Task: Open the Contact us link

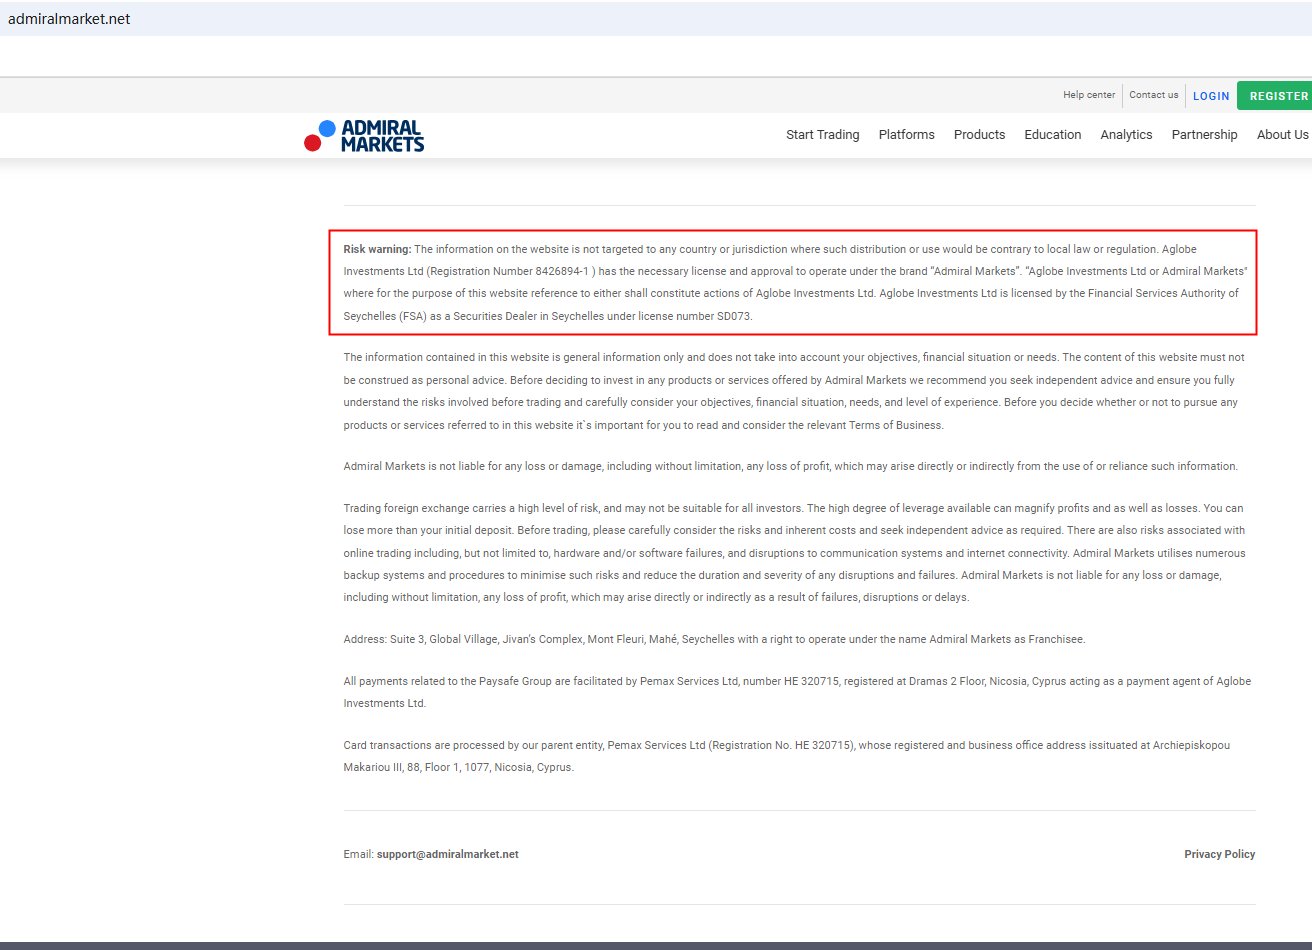Action: [x=1154, y=95]
